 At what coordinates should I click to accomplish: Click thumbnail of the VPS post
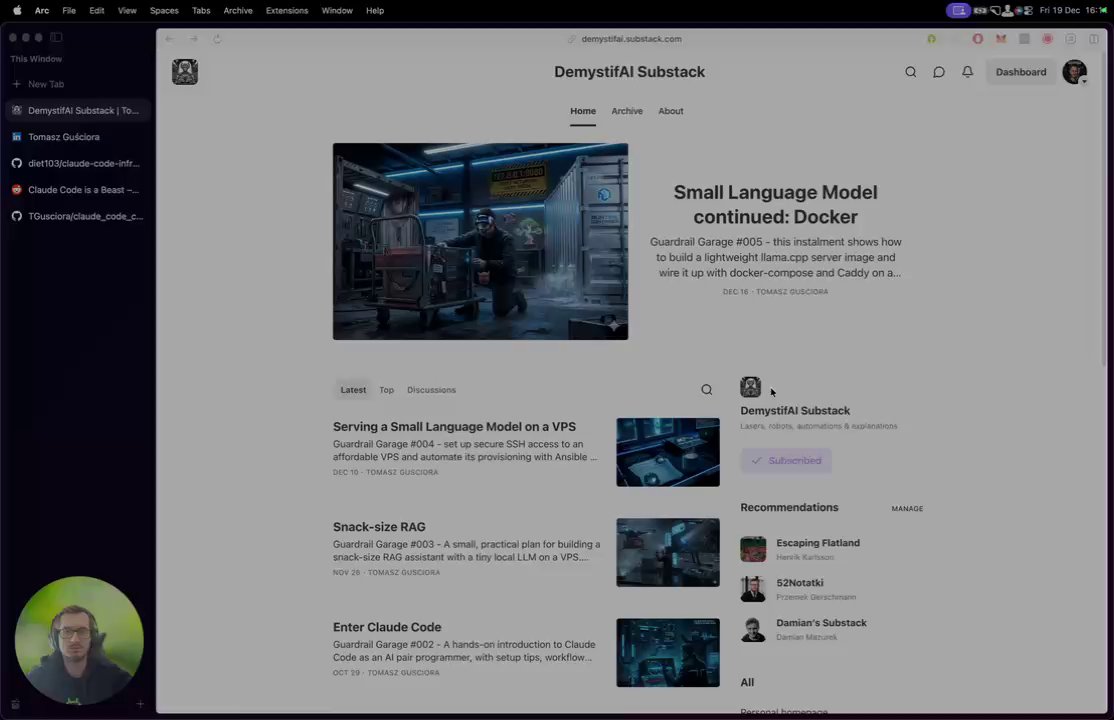[x=668, y=452]
